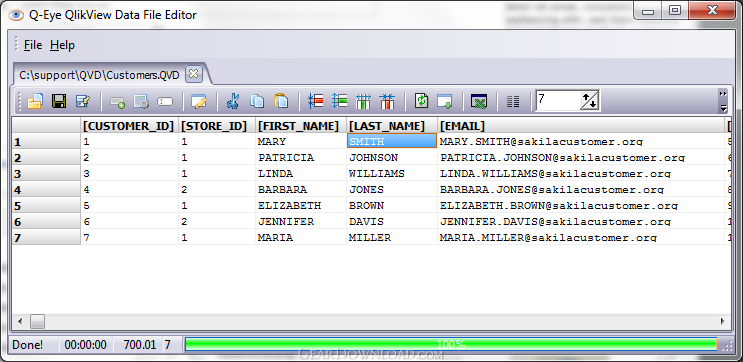Open a QVD file with folder icon

tap(35, 101)
